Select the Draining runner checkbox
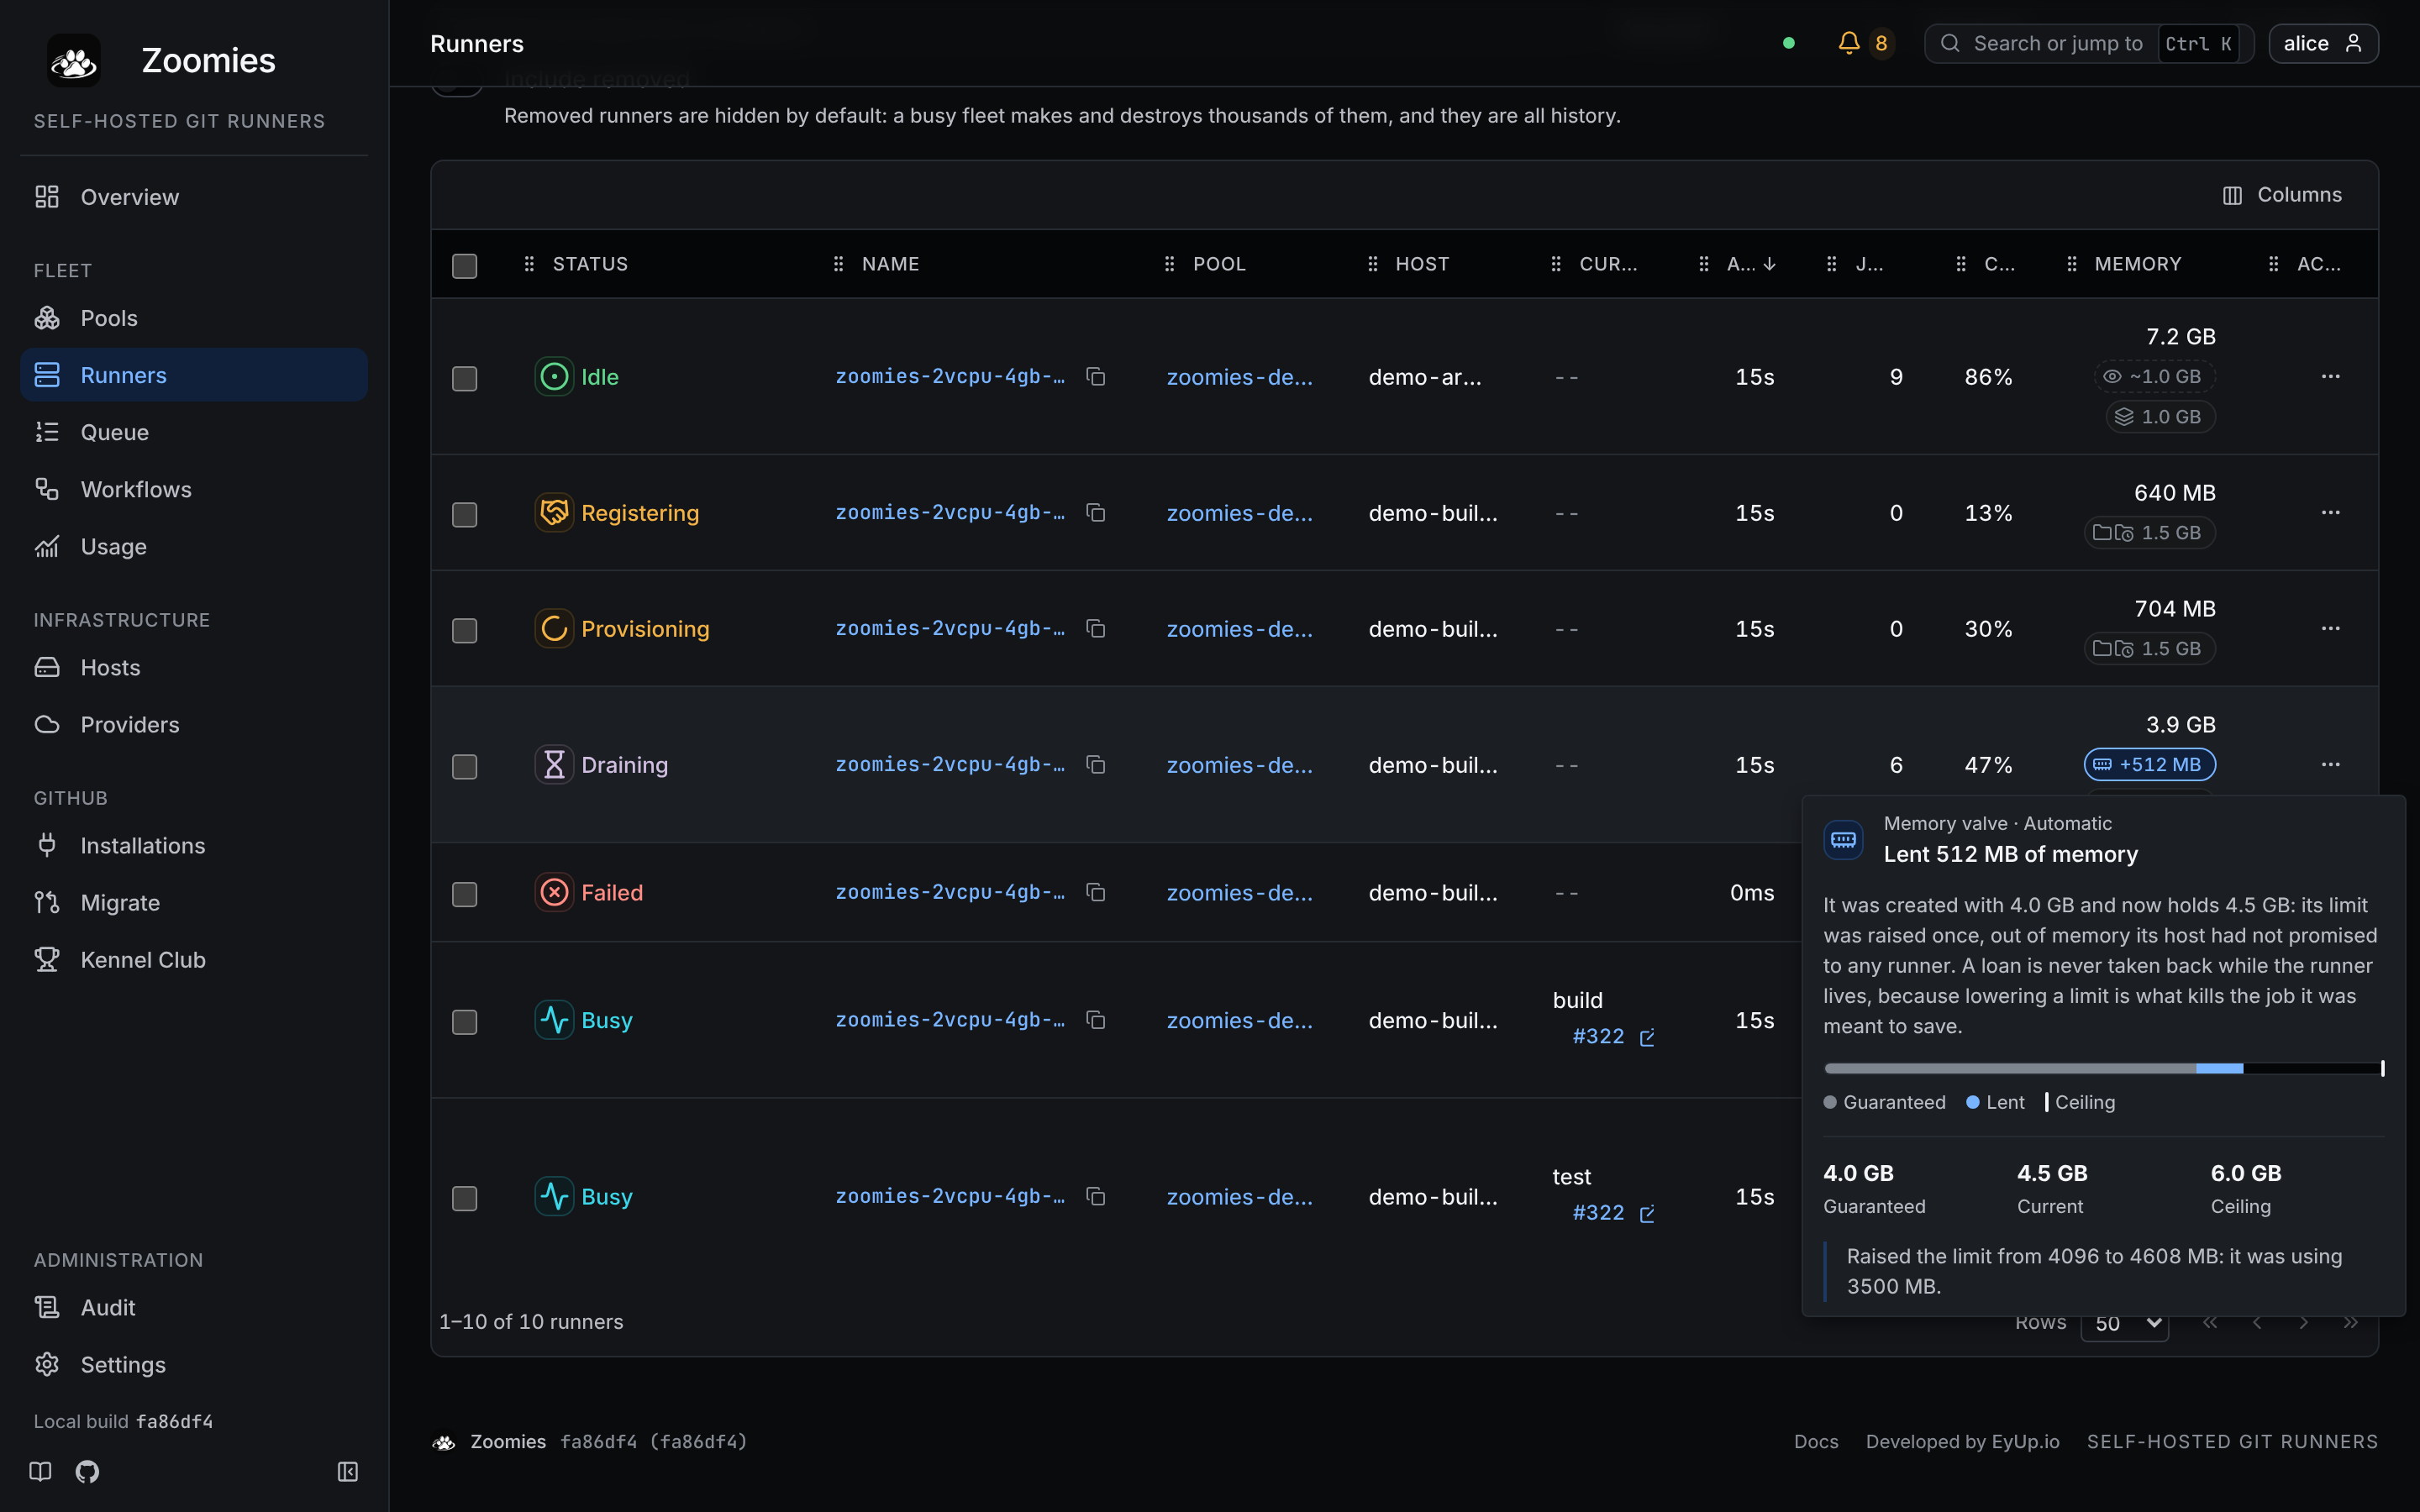 (x=464, y=766)
